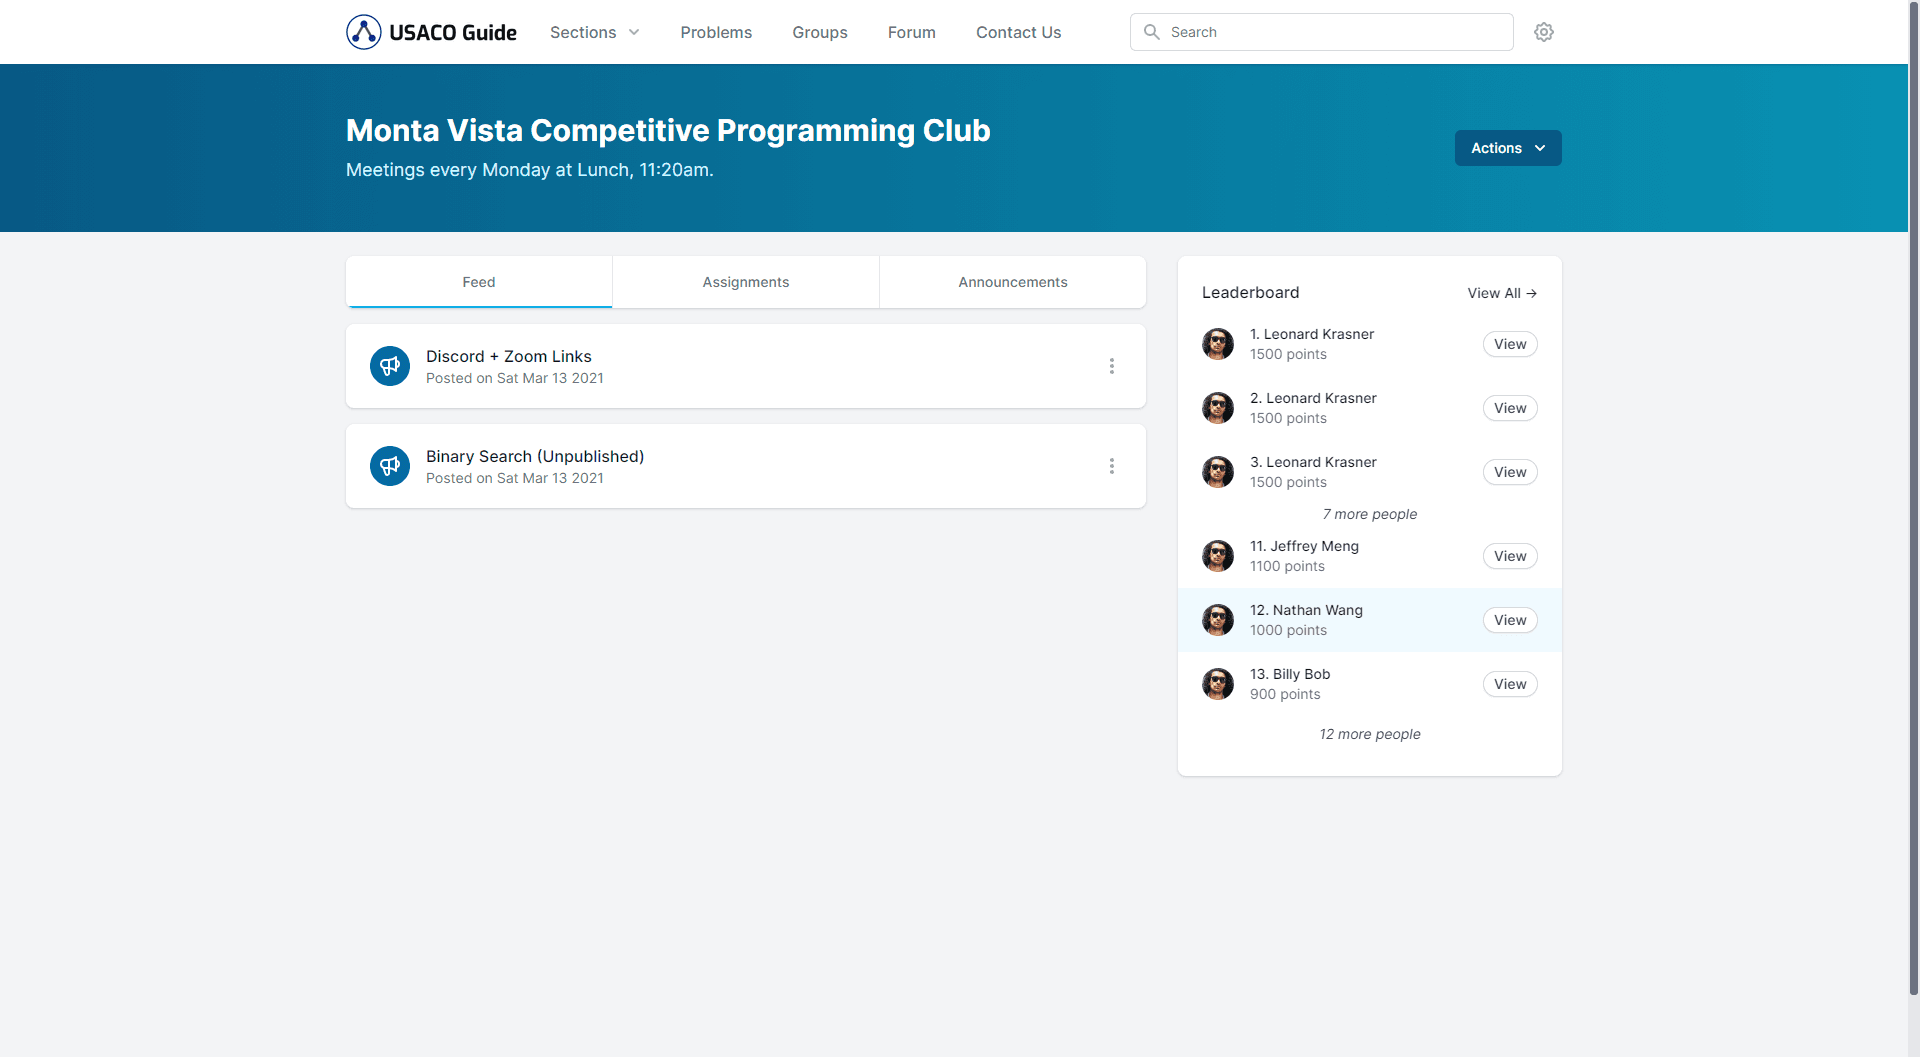Open three-dot menu for Discord + Zoom Links
Image resolution: width=1920 pixels, height=1057 pixels.
point(1111,366)
